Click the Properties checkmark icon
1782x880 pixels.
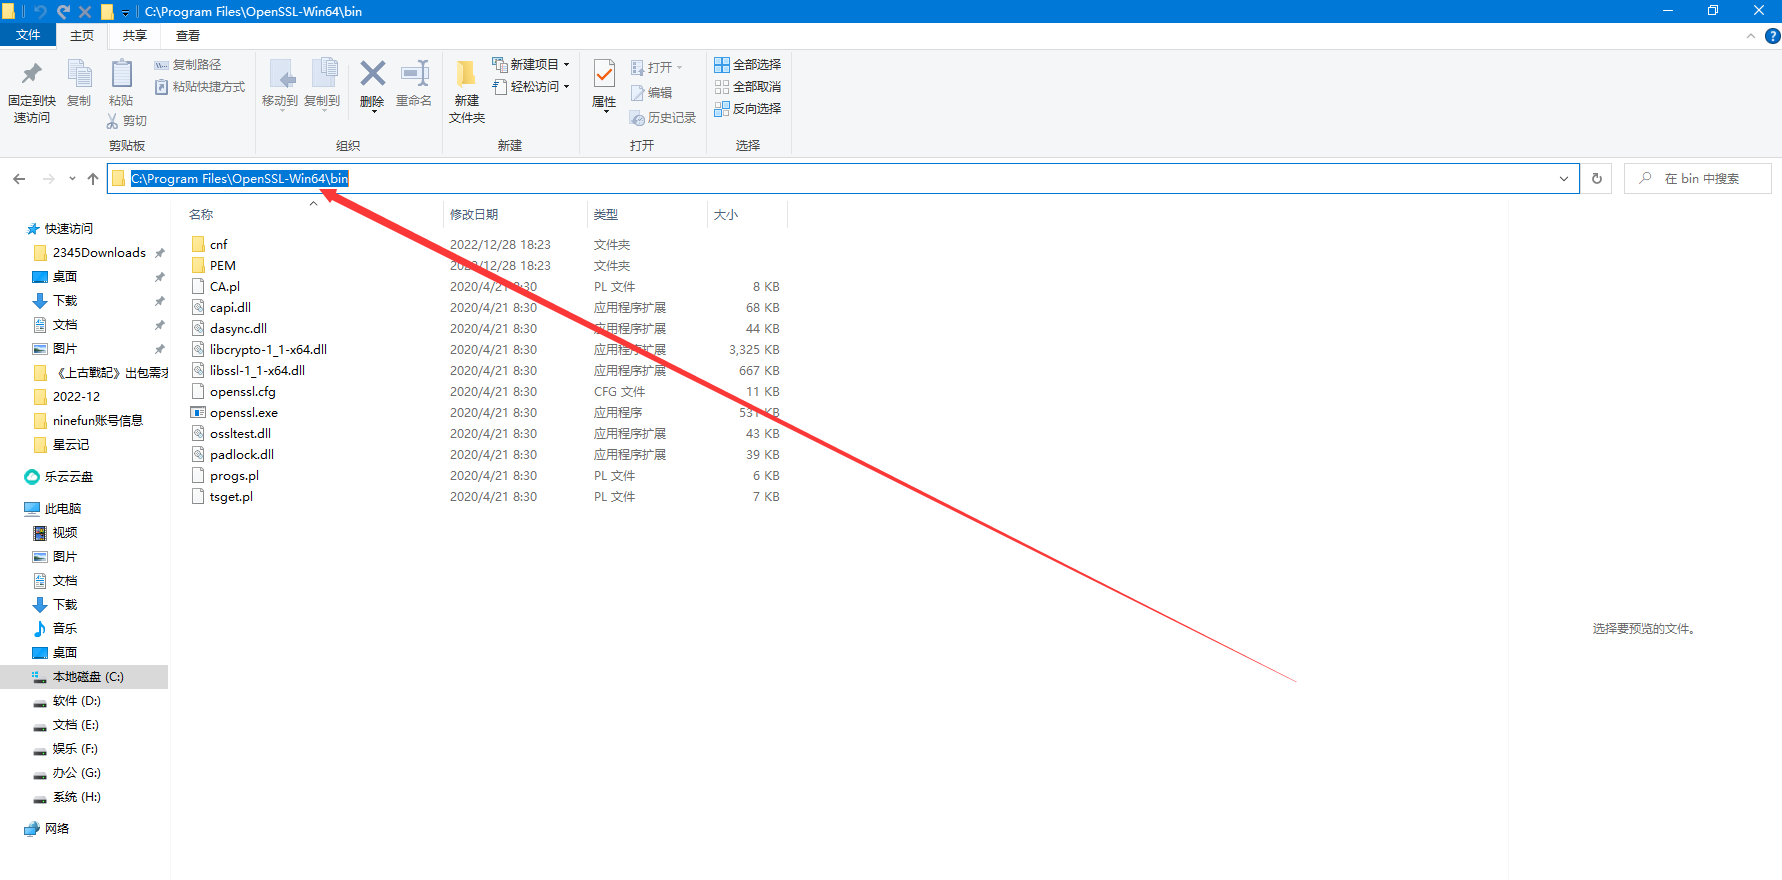604,74
